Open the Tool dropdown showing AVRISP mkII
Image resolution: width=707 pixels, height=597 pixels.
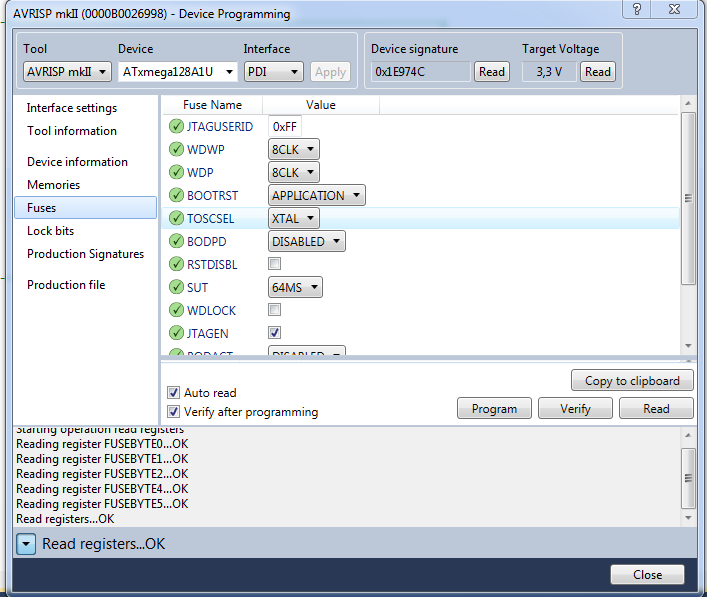(x=67, y=72)
